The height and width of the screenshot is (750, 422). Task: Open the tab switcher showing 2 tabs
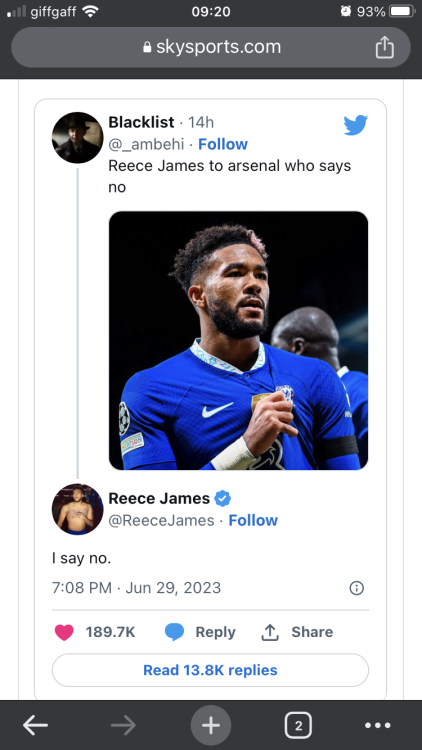click(x=299, y=726)
